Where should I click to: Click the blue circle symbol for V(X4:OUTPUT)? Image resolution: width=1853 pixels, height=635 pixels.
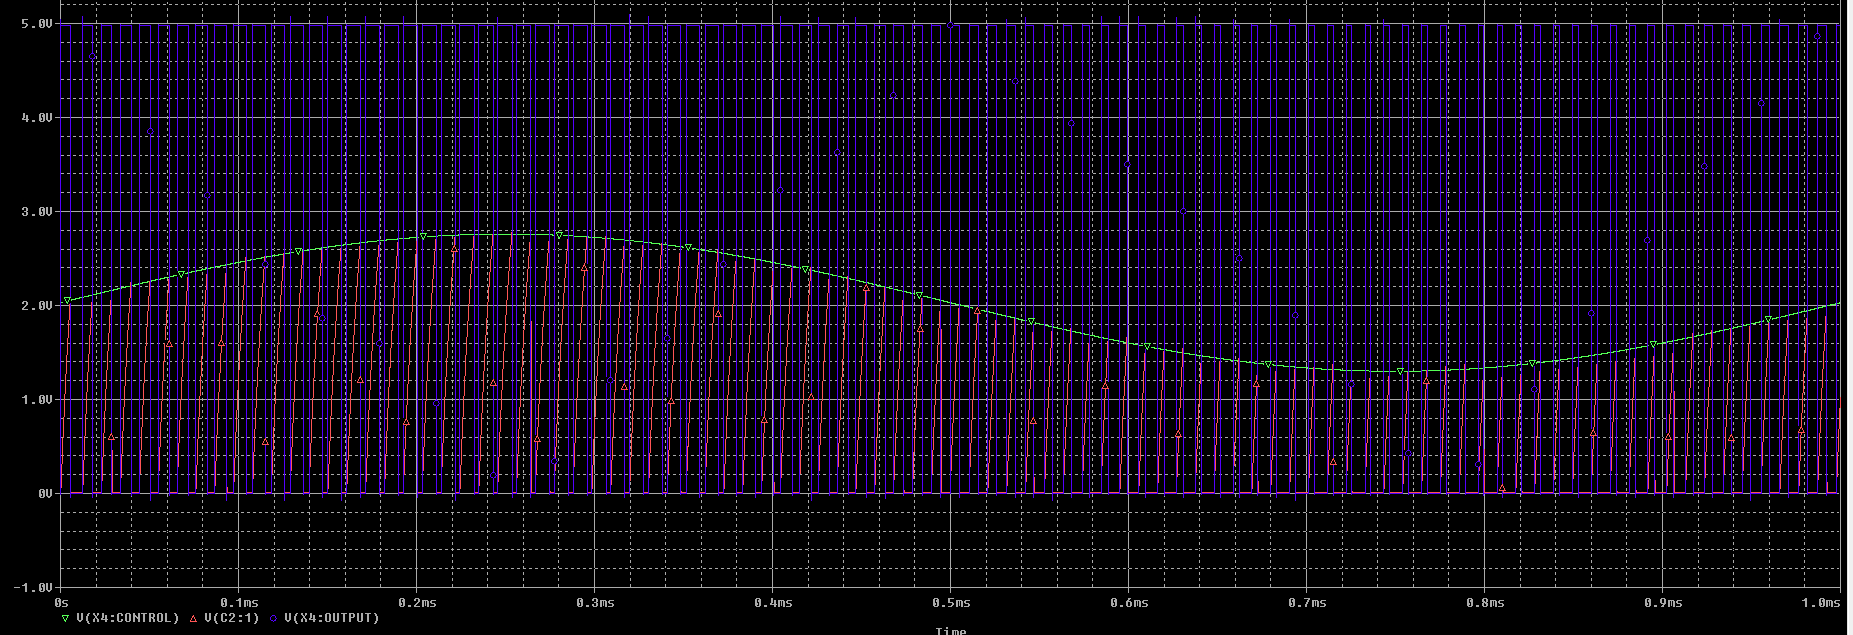point(273,619)
